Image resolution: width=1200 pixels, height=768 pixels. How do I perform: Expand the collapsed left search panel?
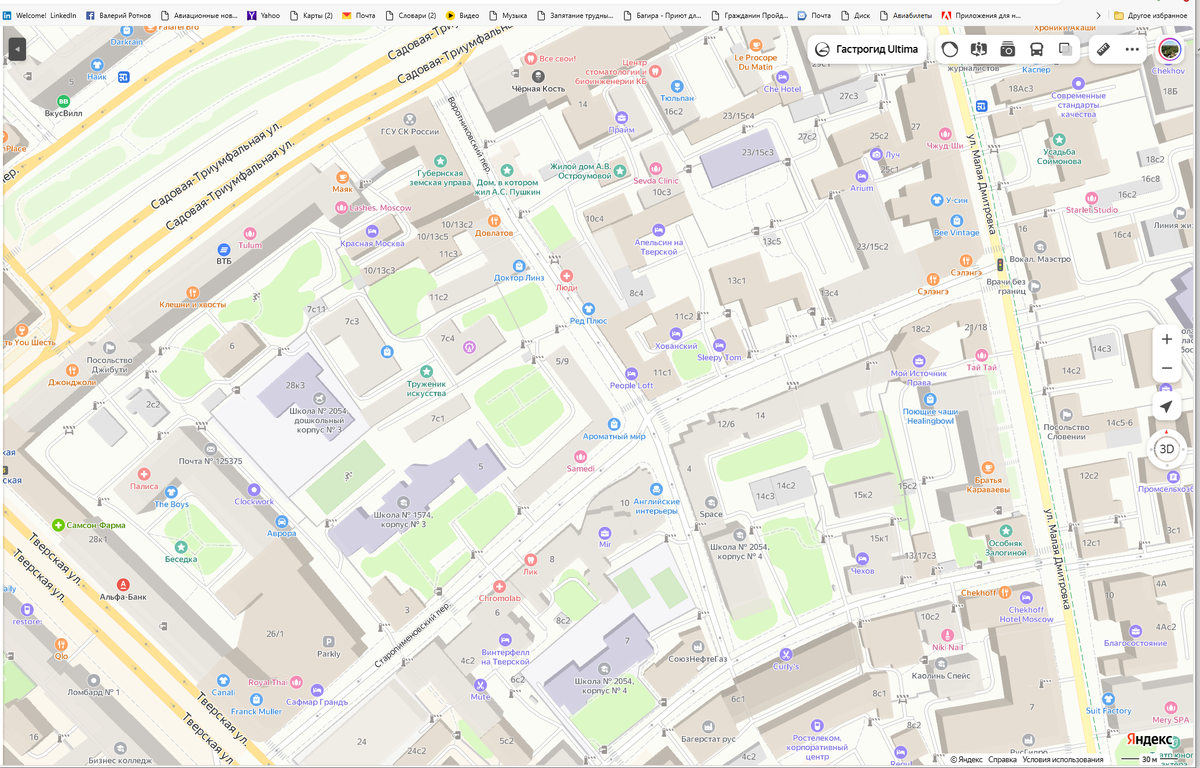[17, 49]
